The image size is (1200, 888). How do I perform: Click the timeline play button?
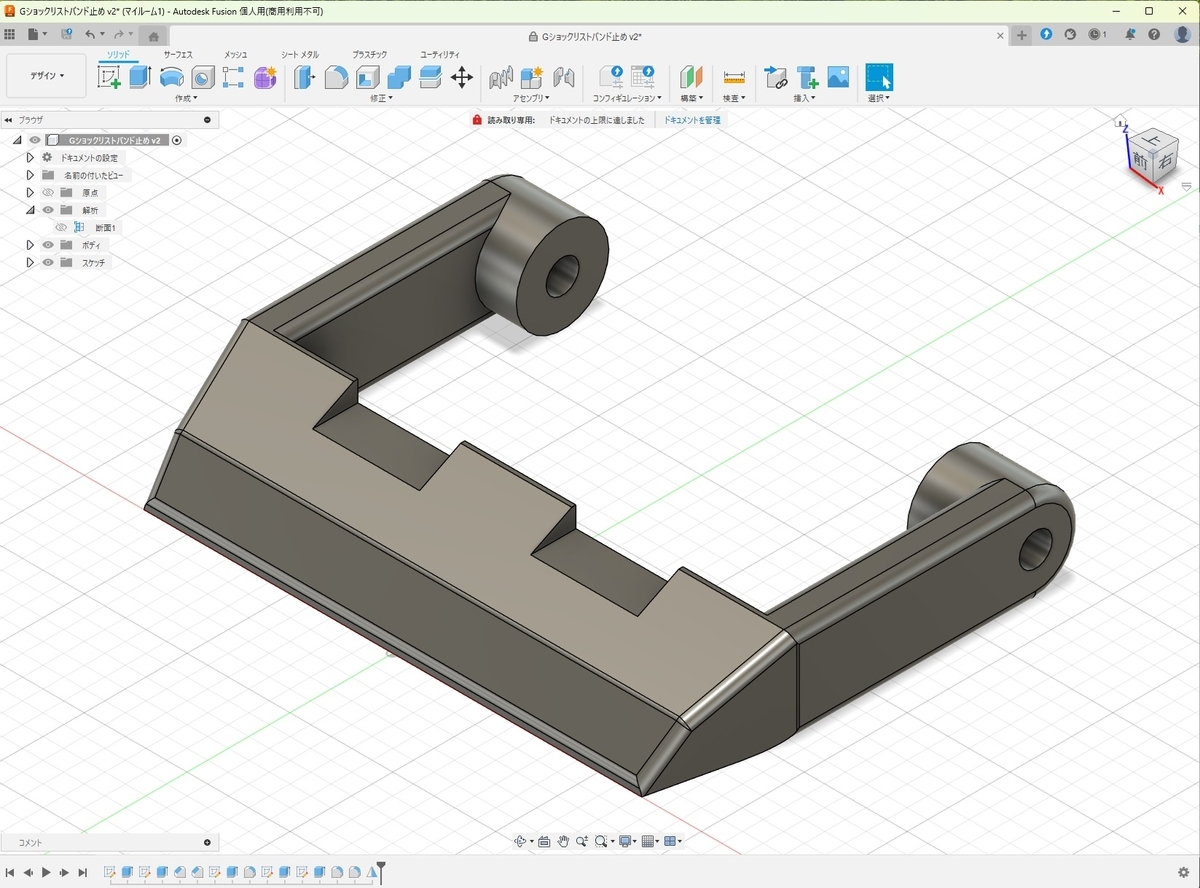[46, 873]
